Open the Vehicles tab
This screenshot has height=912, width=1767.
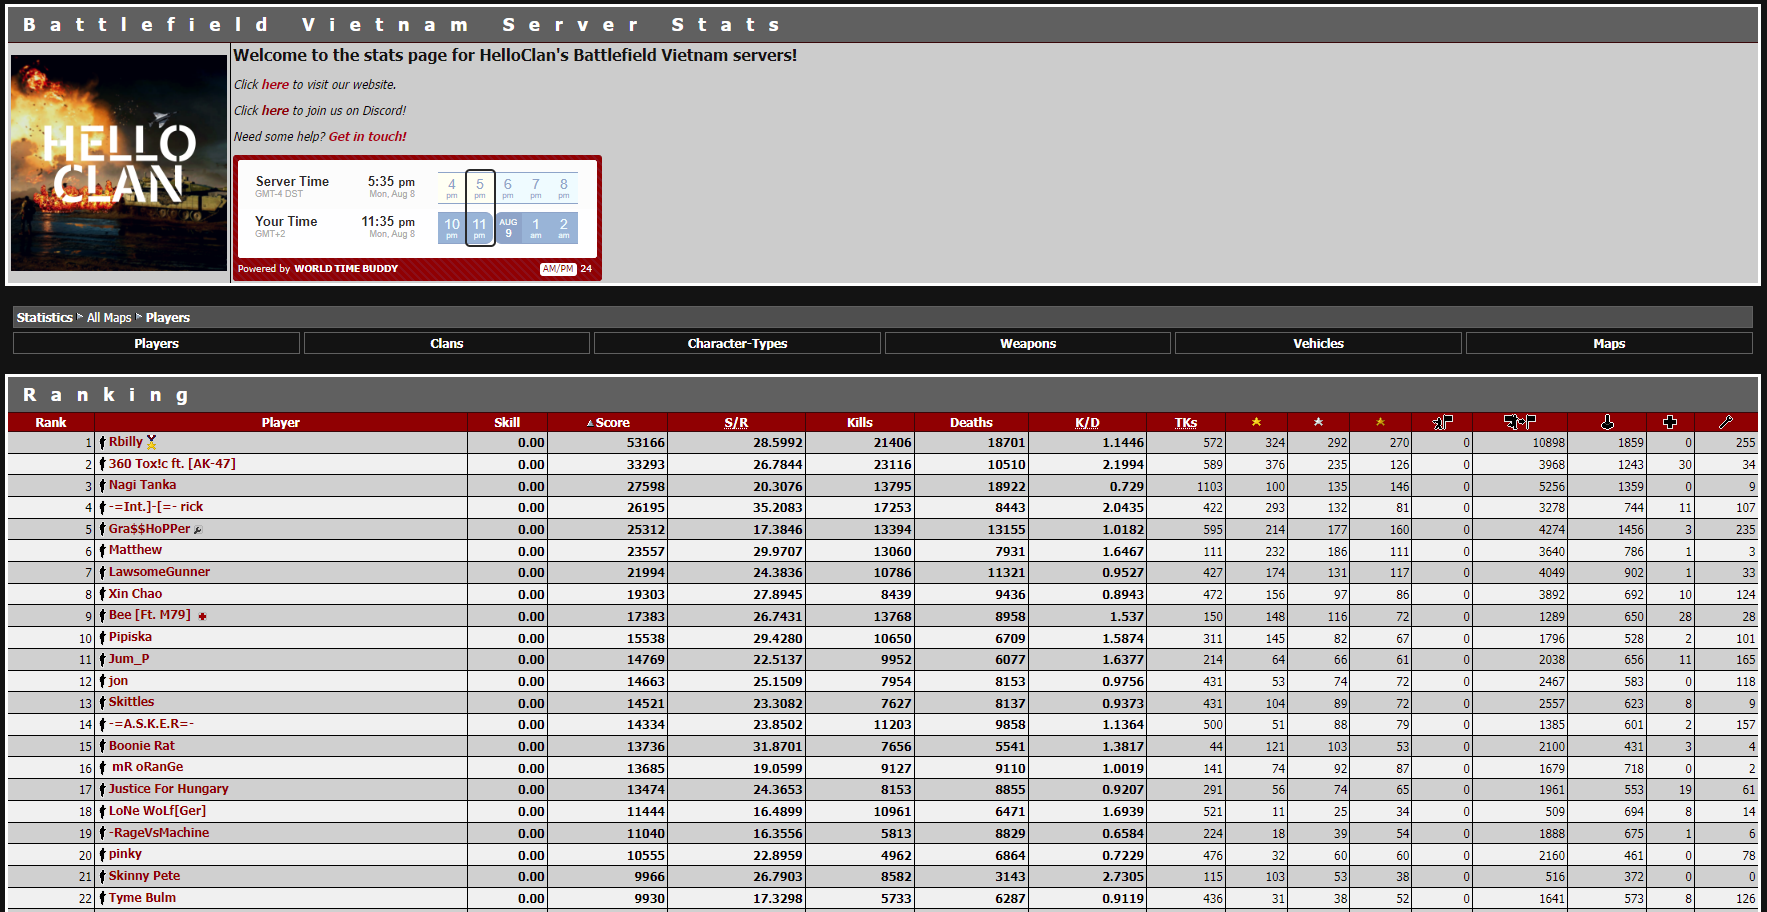pos(1317,343)
